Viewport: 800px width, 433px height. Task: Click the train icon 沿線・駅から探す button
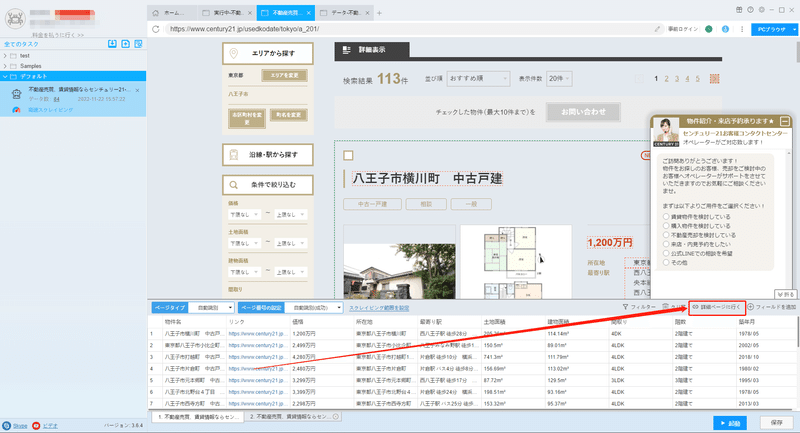tap(268, 155)
